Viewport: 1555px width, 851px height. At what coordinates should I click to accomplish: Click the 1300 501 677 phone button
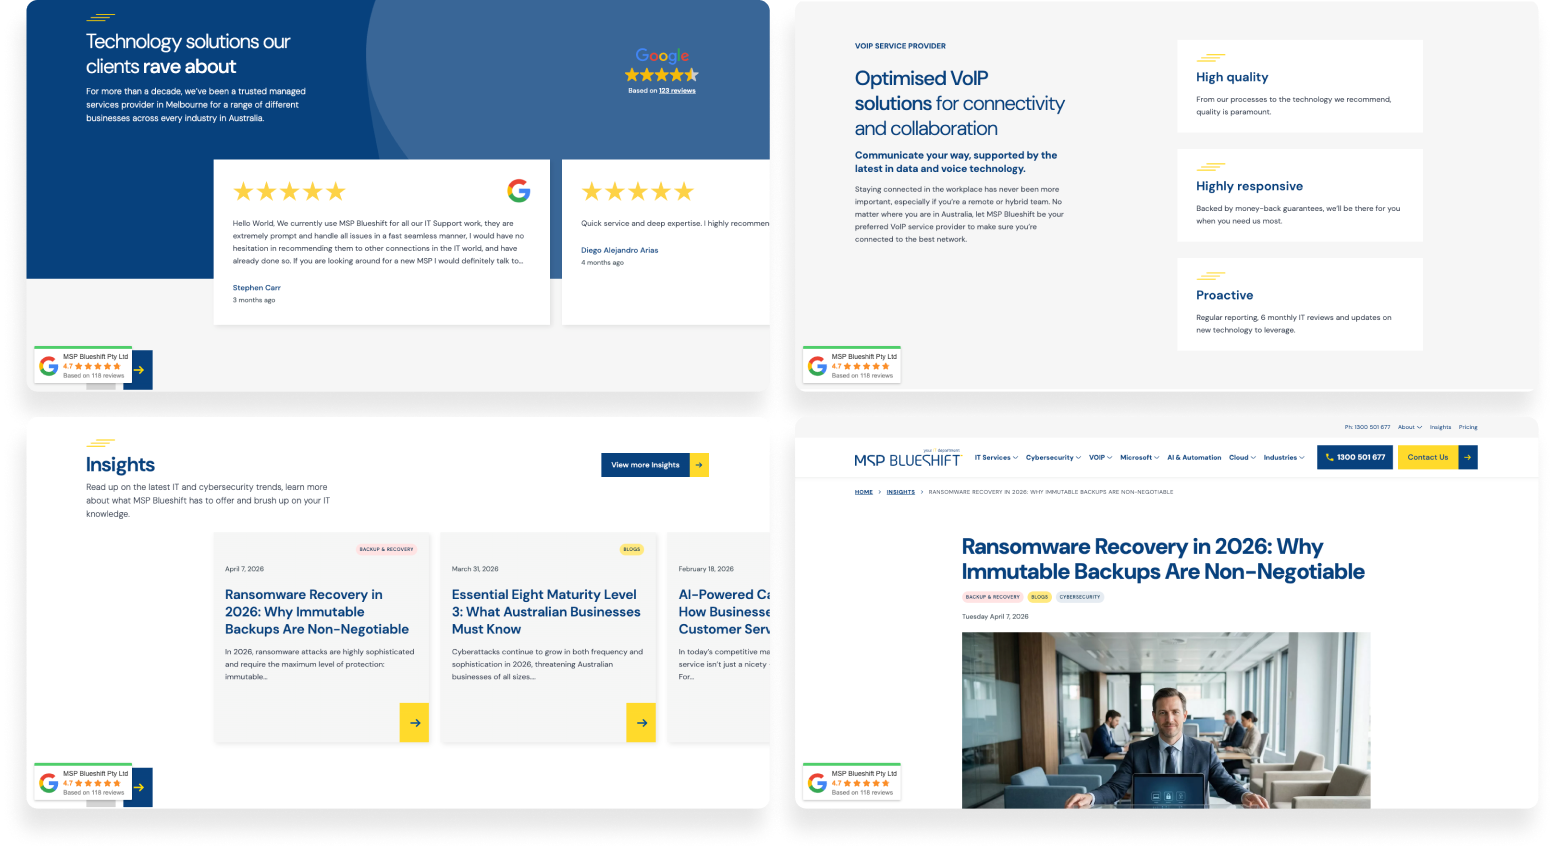coord(1354,457)
